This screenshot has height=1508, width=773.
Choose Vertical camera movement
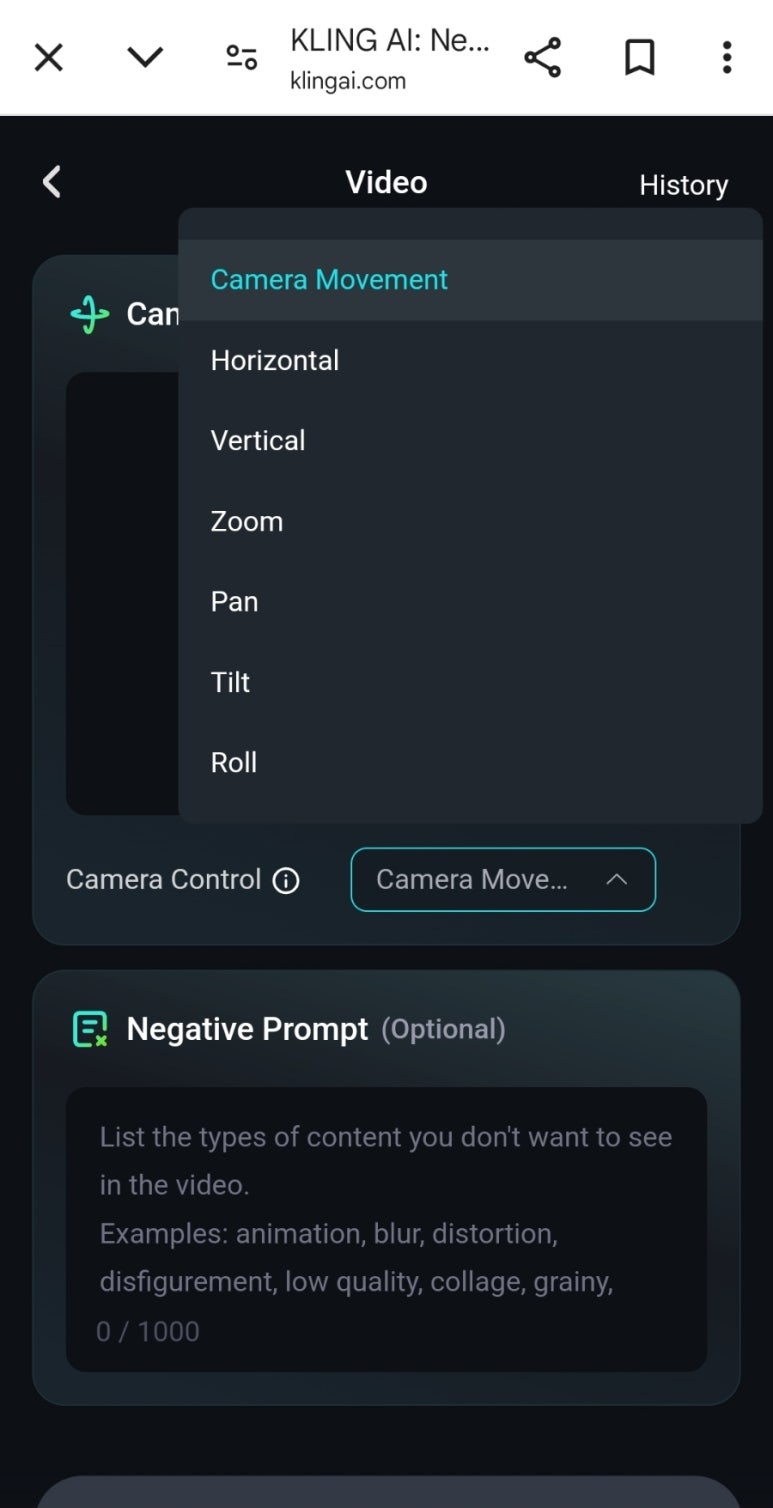click(x=470, y=440)
